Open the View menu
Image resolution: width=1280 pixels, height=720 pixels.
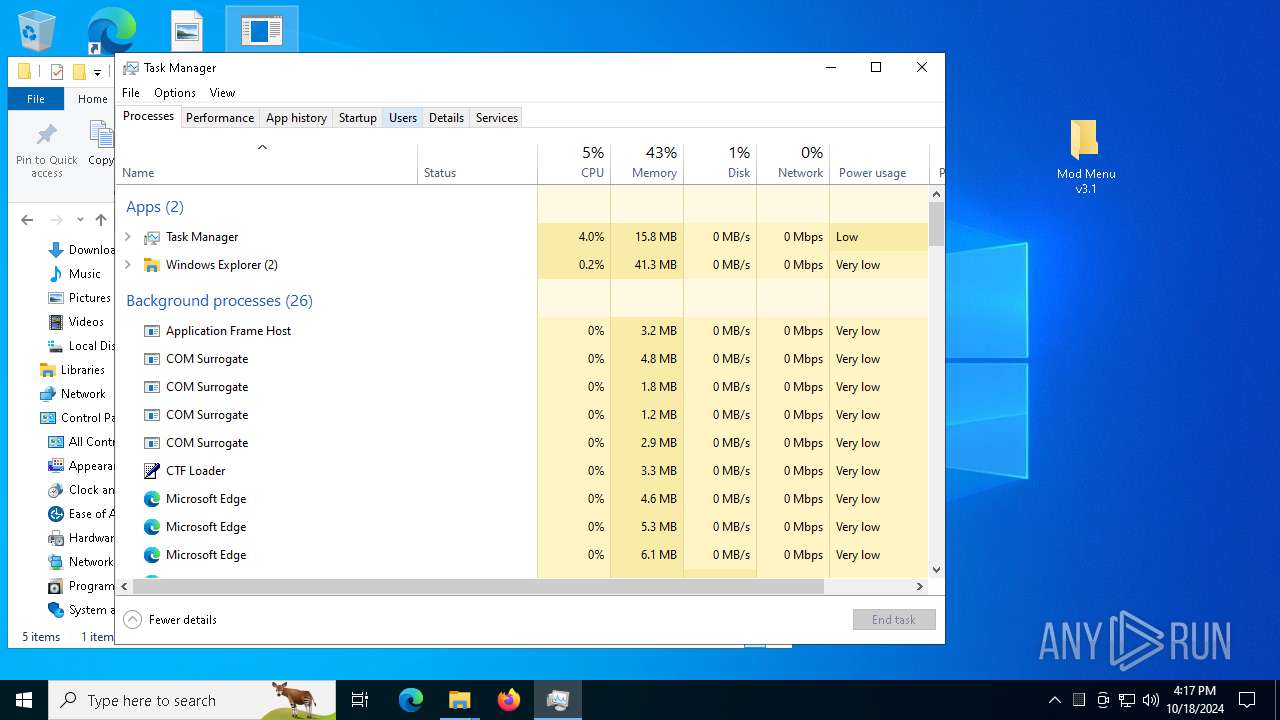pyautogui.click(x=222, y=93)
